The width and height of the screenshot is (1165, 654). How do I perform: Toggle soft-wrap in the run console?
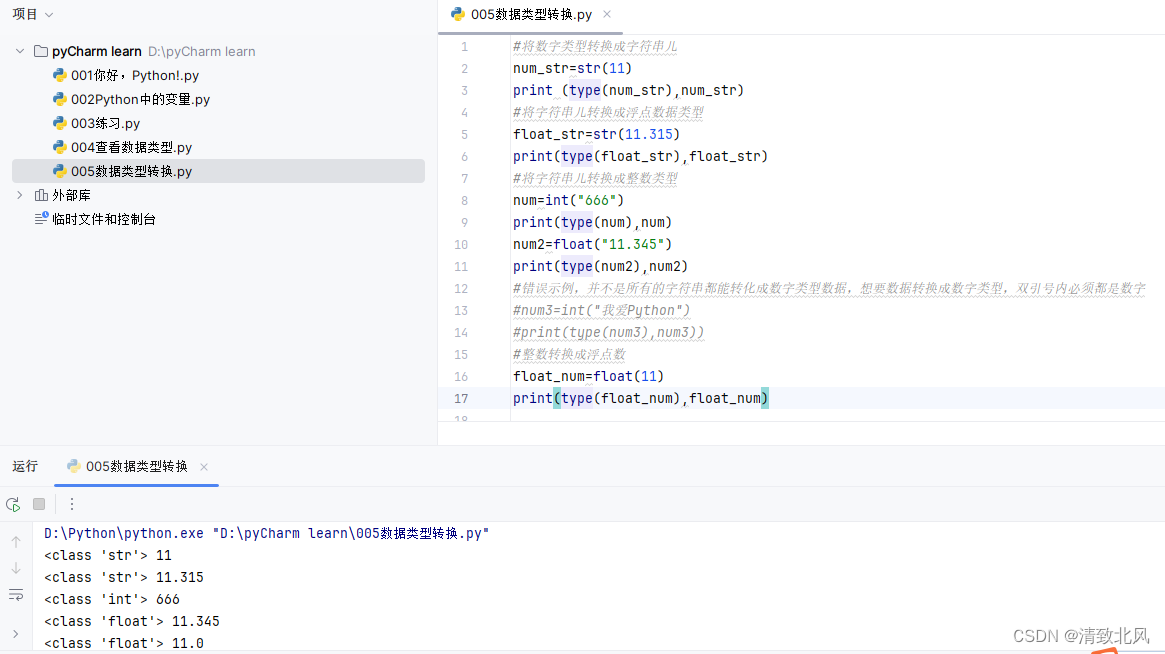point(15,594)
